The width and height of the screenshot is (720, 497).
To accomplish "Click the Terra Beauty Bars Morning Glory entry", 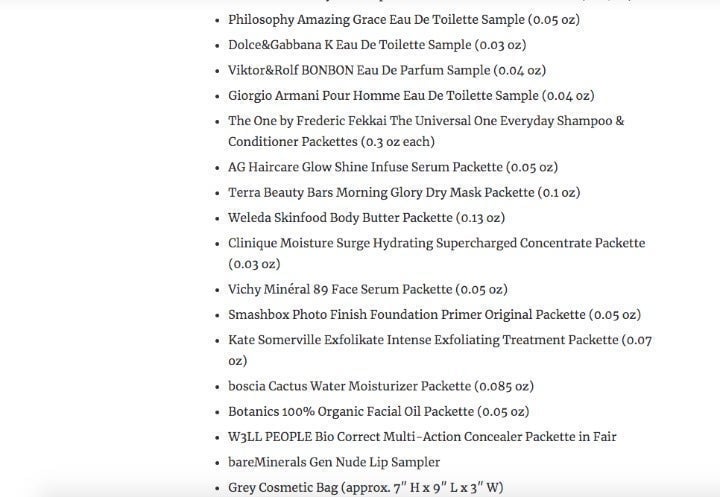I will tap(404, 192).
